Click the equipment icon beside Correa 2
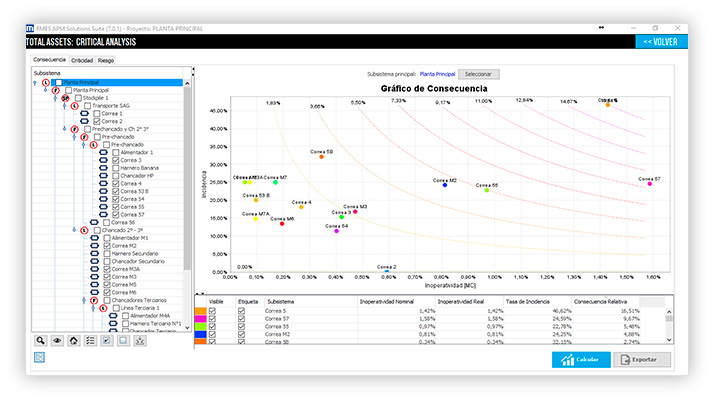The height and width of the screenshot is (399, 716). [84, 121]
